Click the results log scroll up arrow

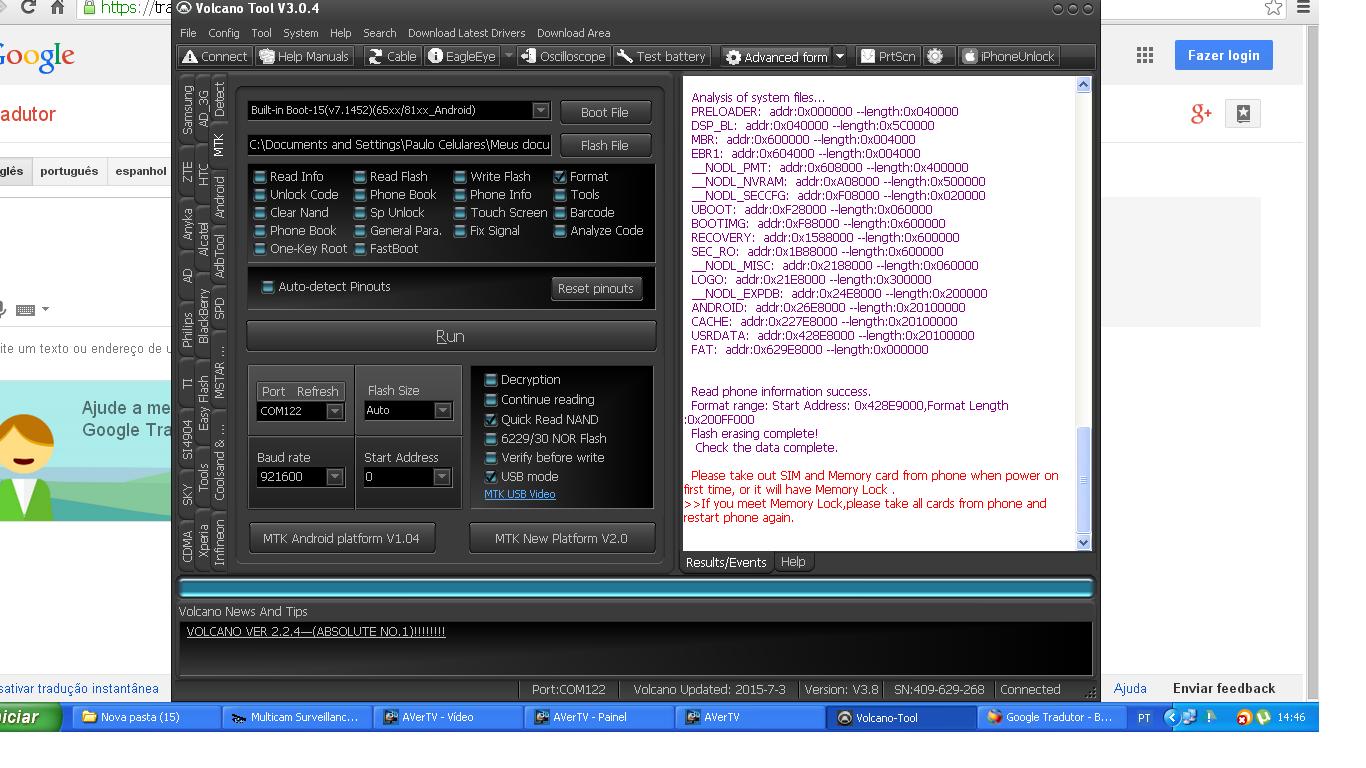pos(1083,85)
